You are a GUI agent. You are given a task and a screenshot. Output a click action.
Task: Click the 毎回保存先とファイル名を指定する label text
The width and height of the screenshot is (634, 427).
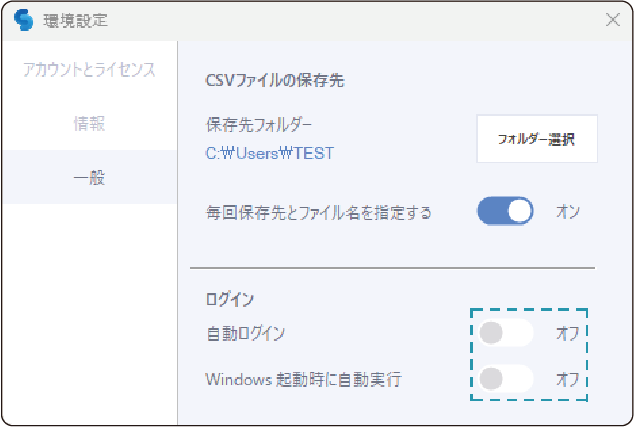pos(318,213)
